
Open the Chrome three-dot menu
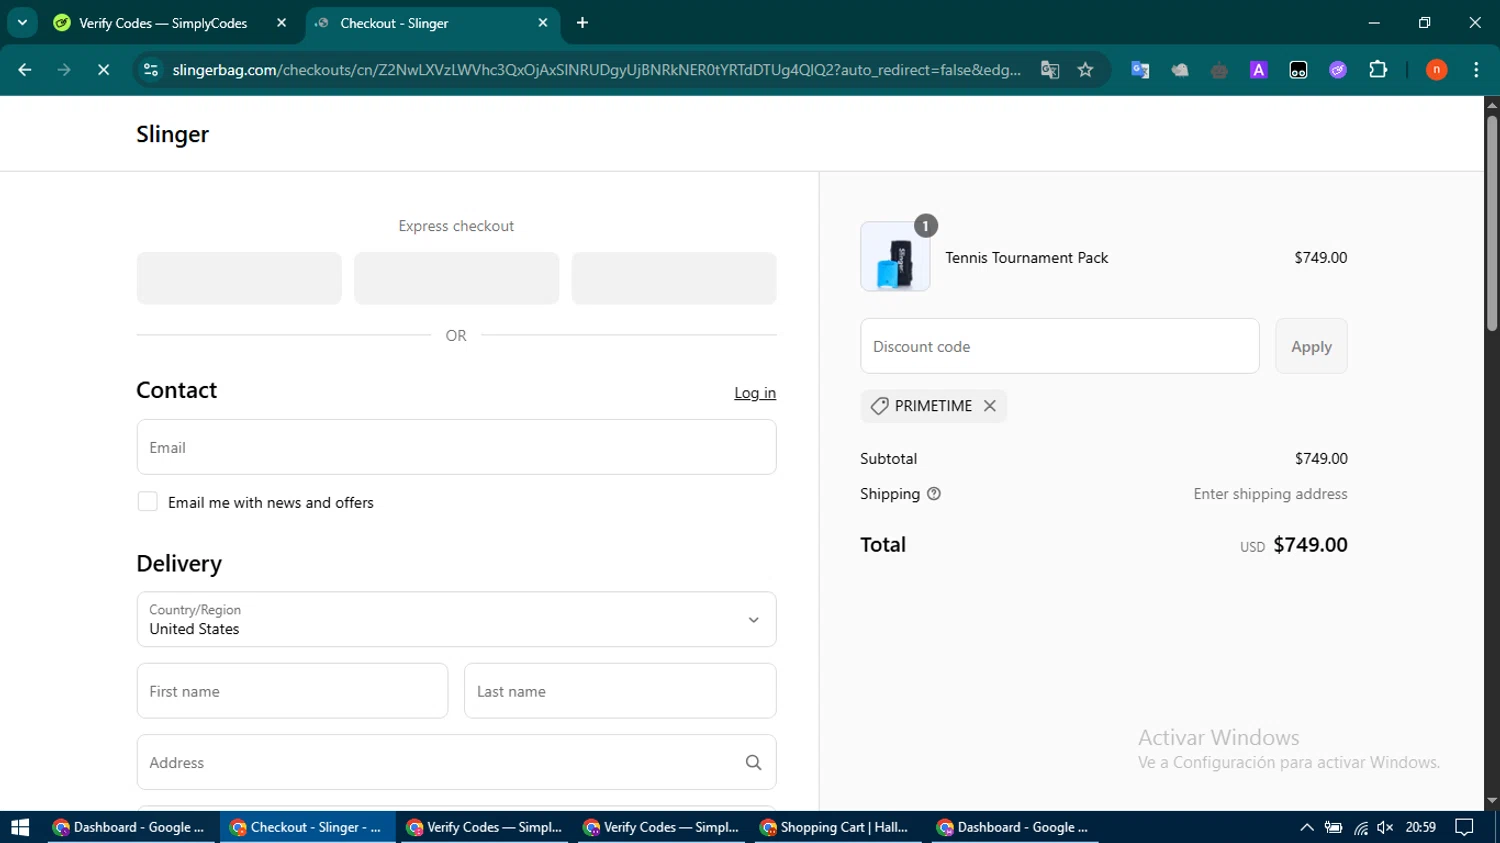pyautogui.click(x=1477, y=70)
